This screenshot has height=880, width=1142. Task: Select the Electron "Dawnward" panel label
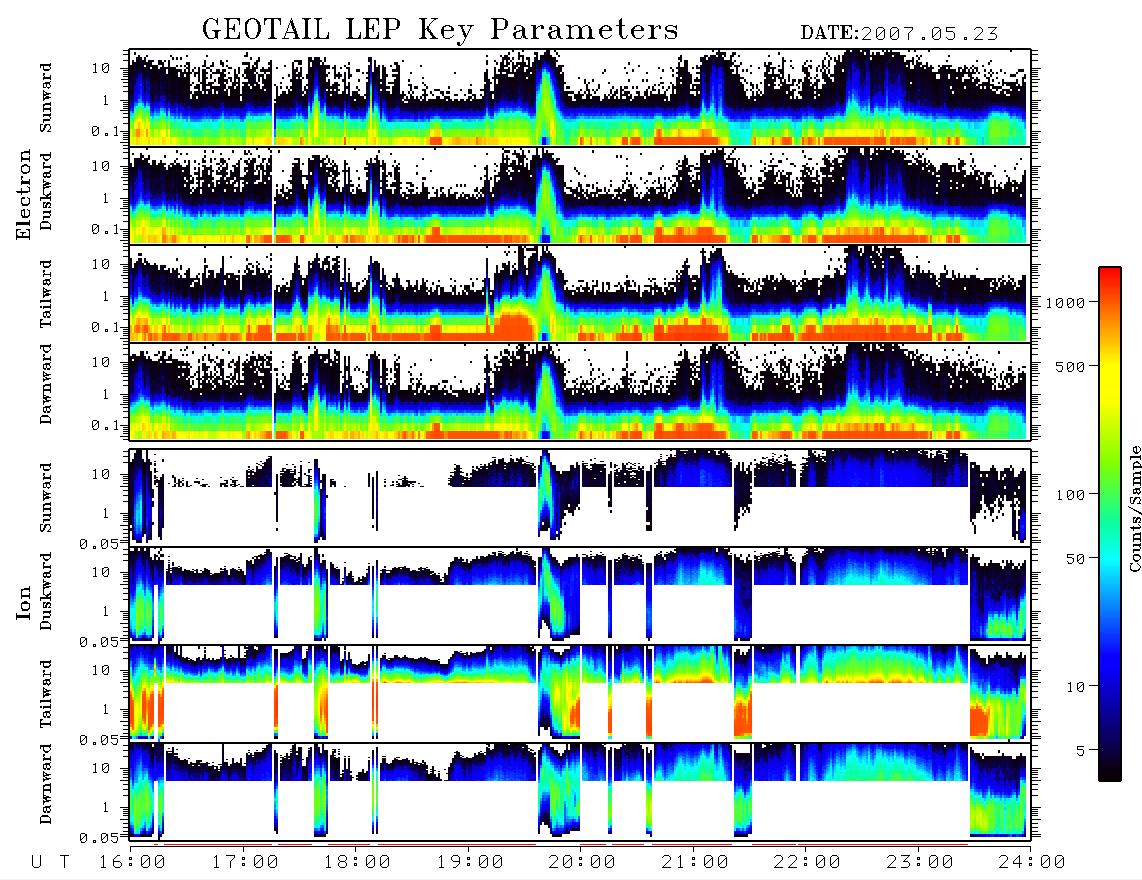46,384
